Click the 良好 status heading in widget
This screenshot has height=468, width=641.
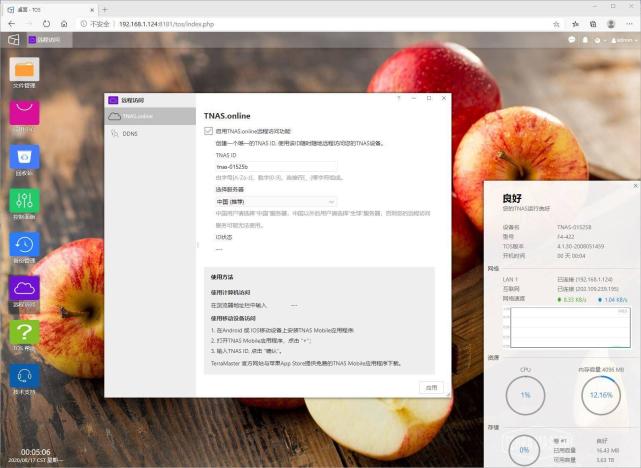[x=512, y=199]
